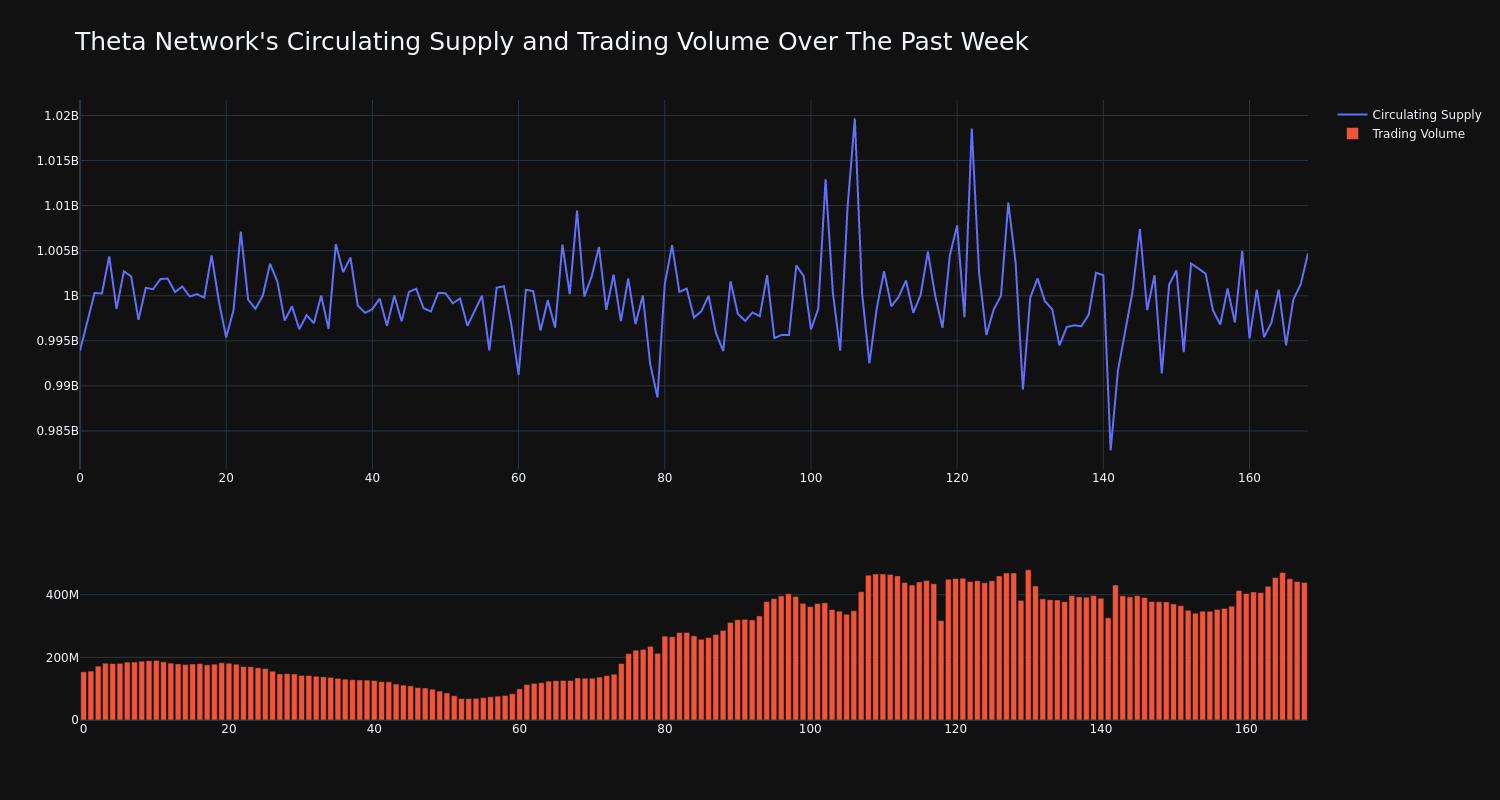Toggle the Trading Volume legend entry
The image size is (1500, 800).
(1409, 134)
